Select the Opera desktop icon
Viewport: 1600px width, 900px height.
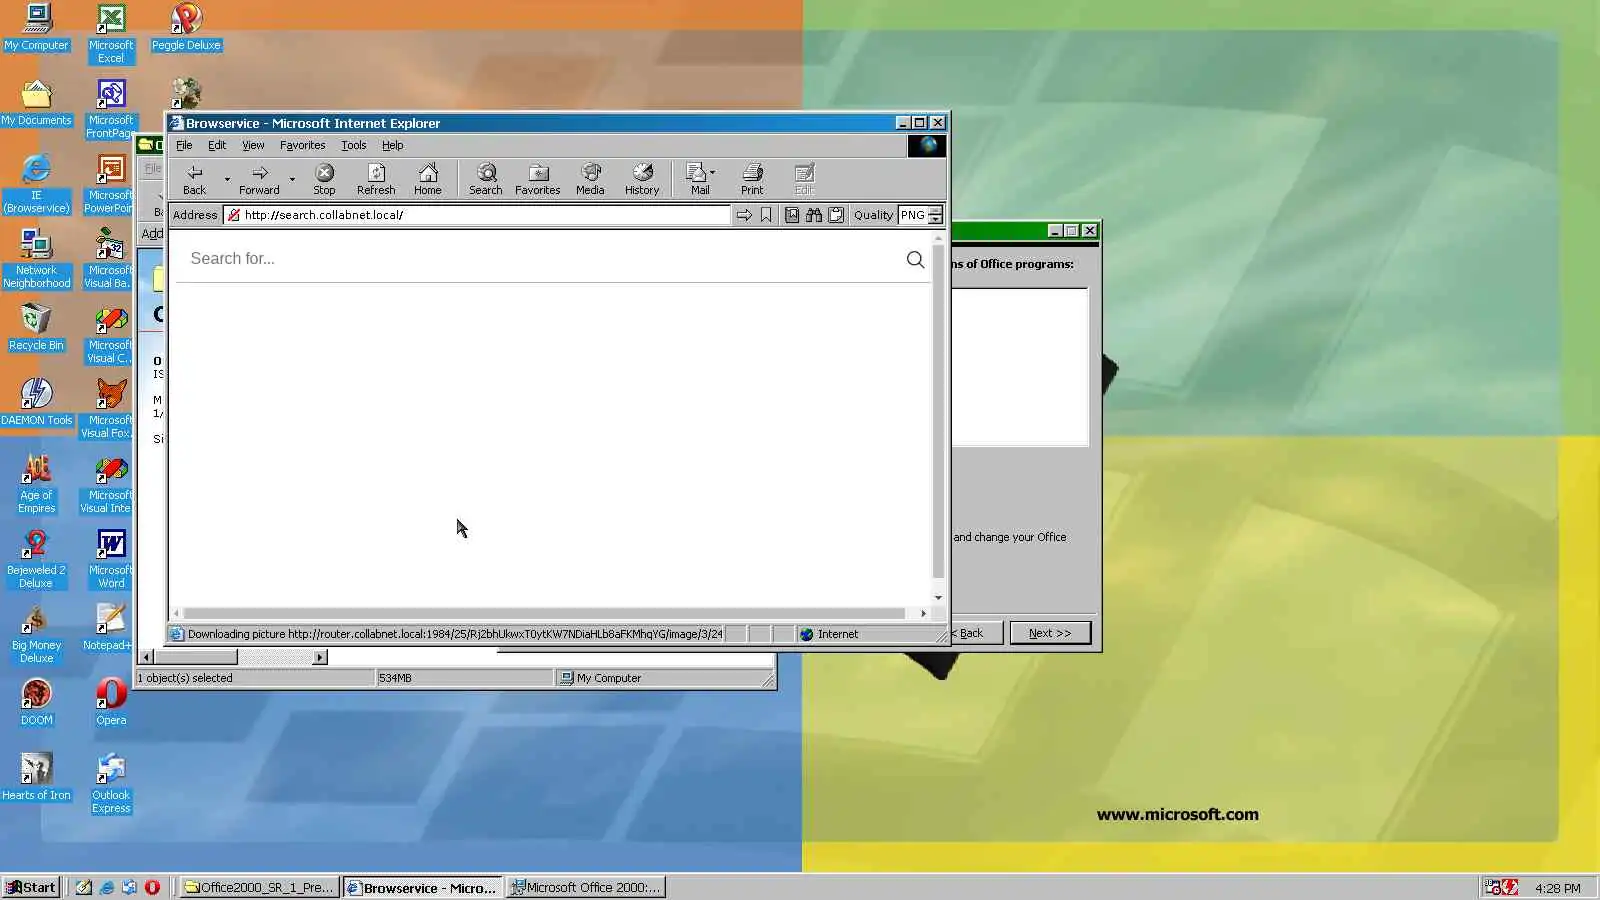tap(111, 702)
